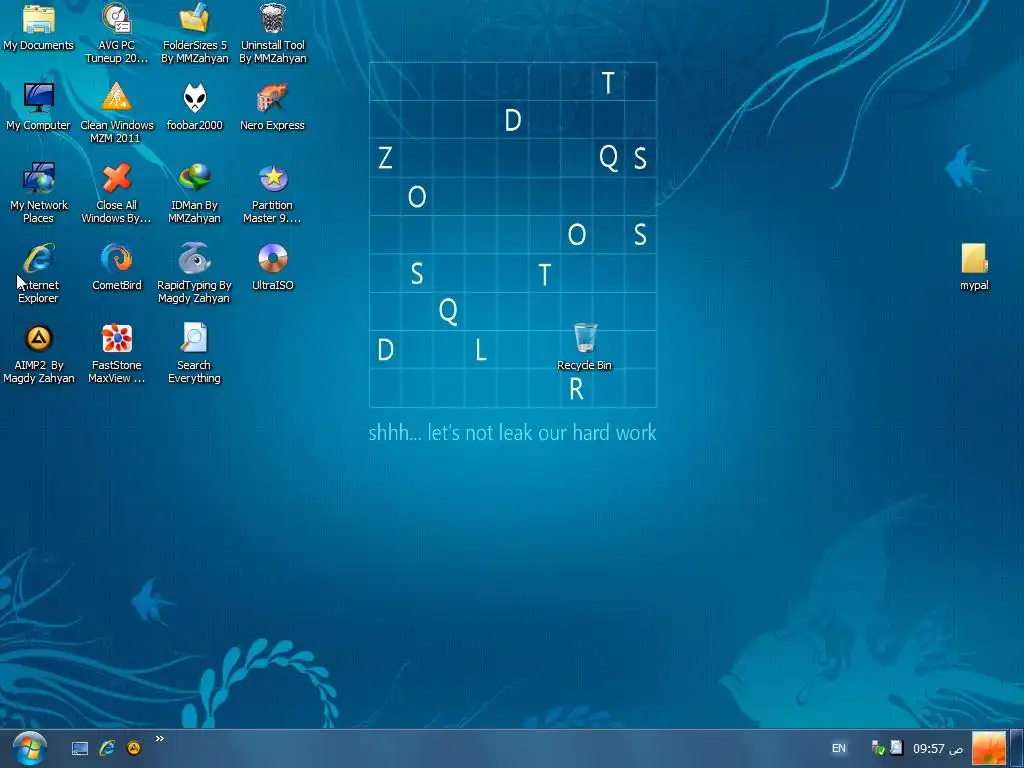Viewport: 1024px width, 768px height.
Task: Click Show Desktop quick launch icon
Action: [x=80, y=748]
